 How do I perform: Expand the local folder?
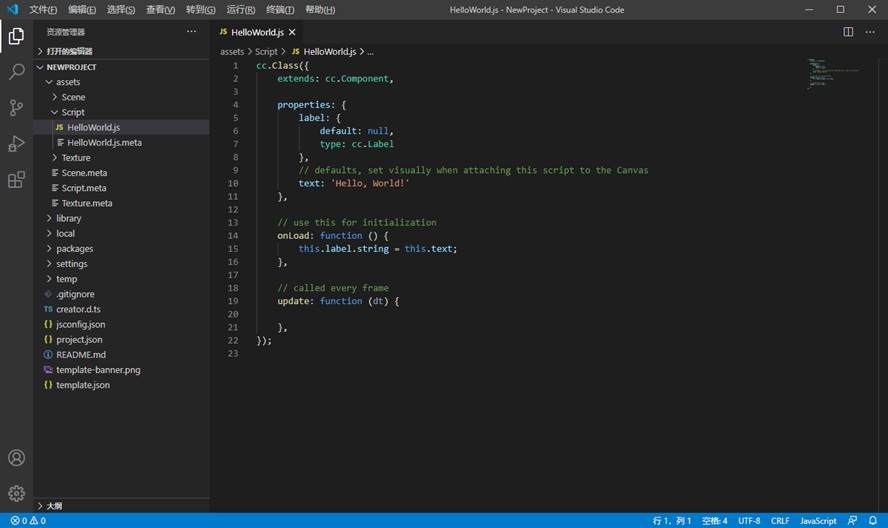pyautogui.click(x=121, y=233)
